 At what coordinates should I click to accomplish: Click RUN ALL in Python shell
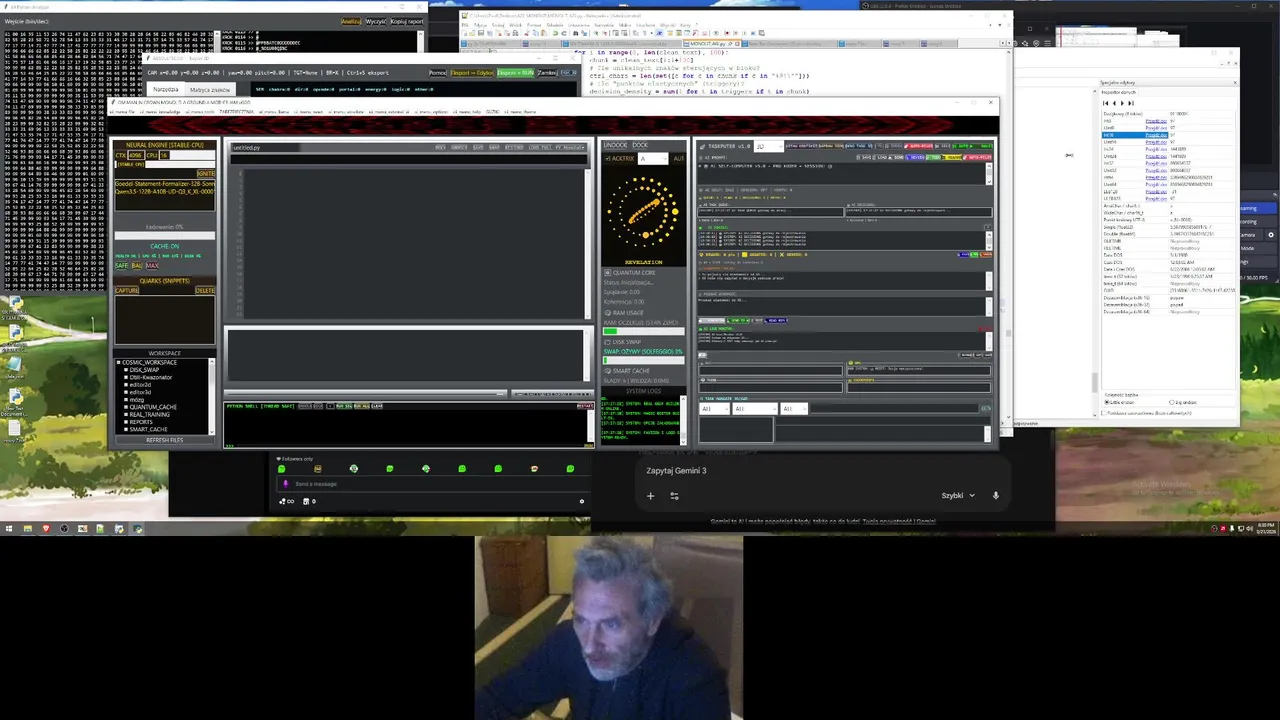(362, 406)
